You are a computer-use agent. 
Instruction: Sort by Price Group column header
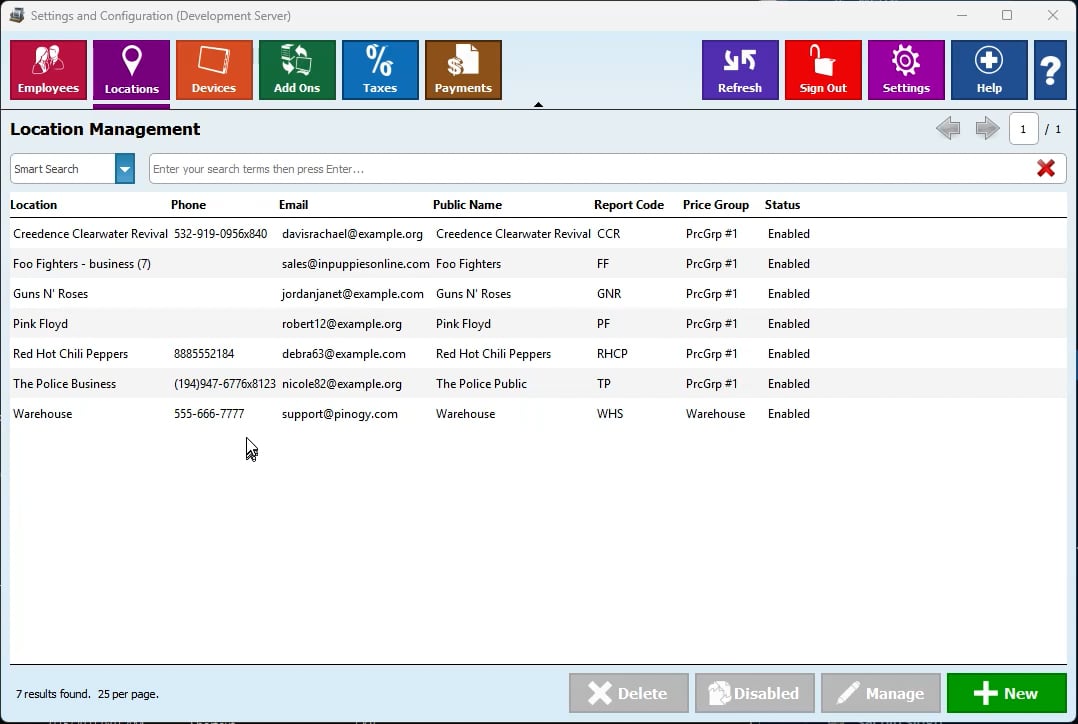pos(716,205)
